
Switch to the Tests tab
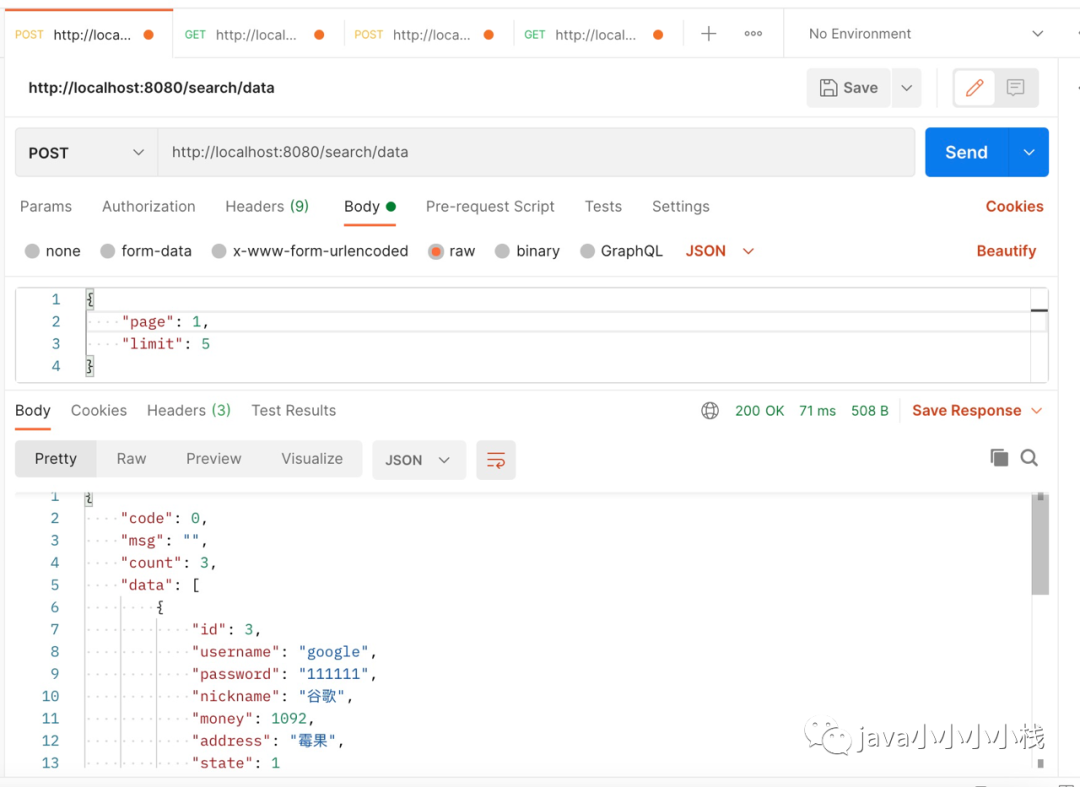click(x=603, y=207)
